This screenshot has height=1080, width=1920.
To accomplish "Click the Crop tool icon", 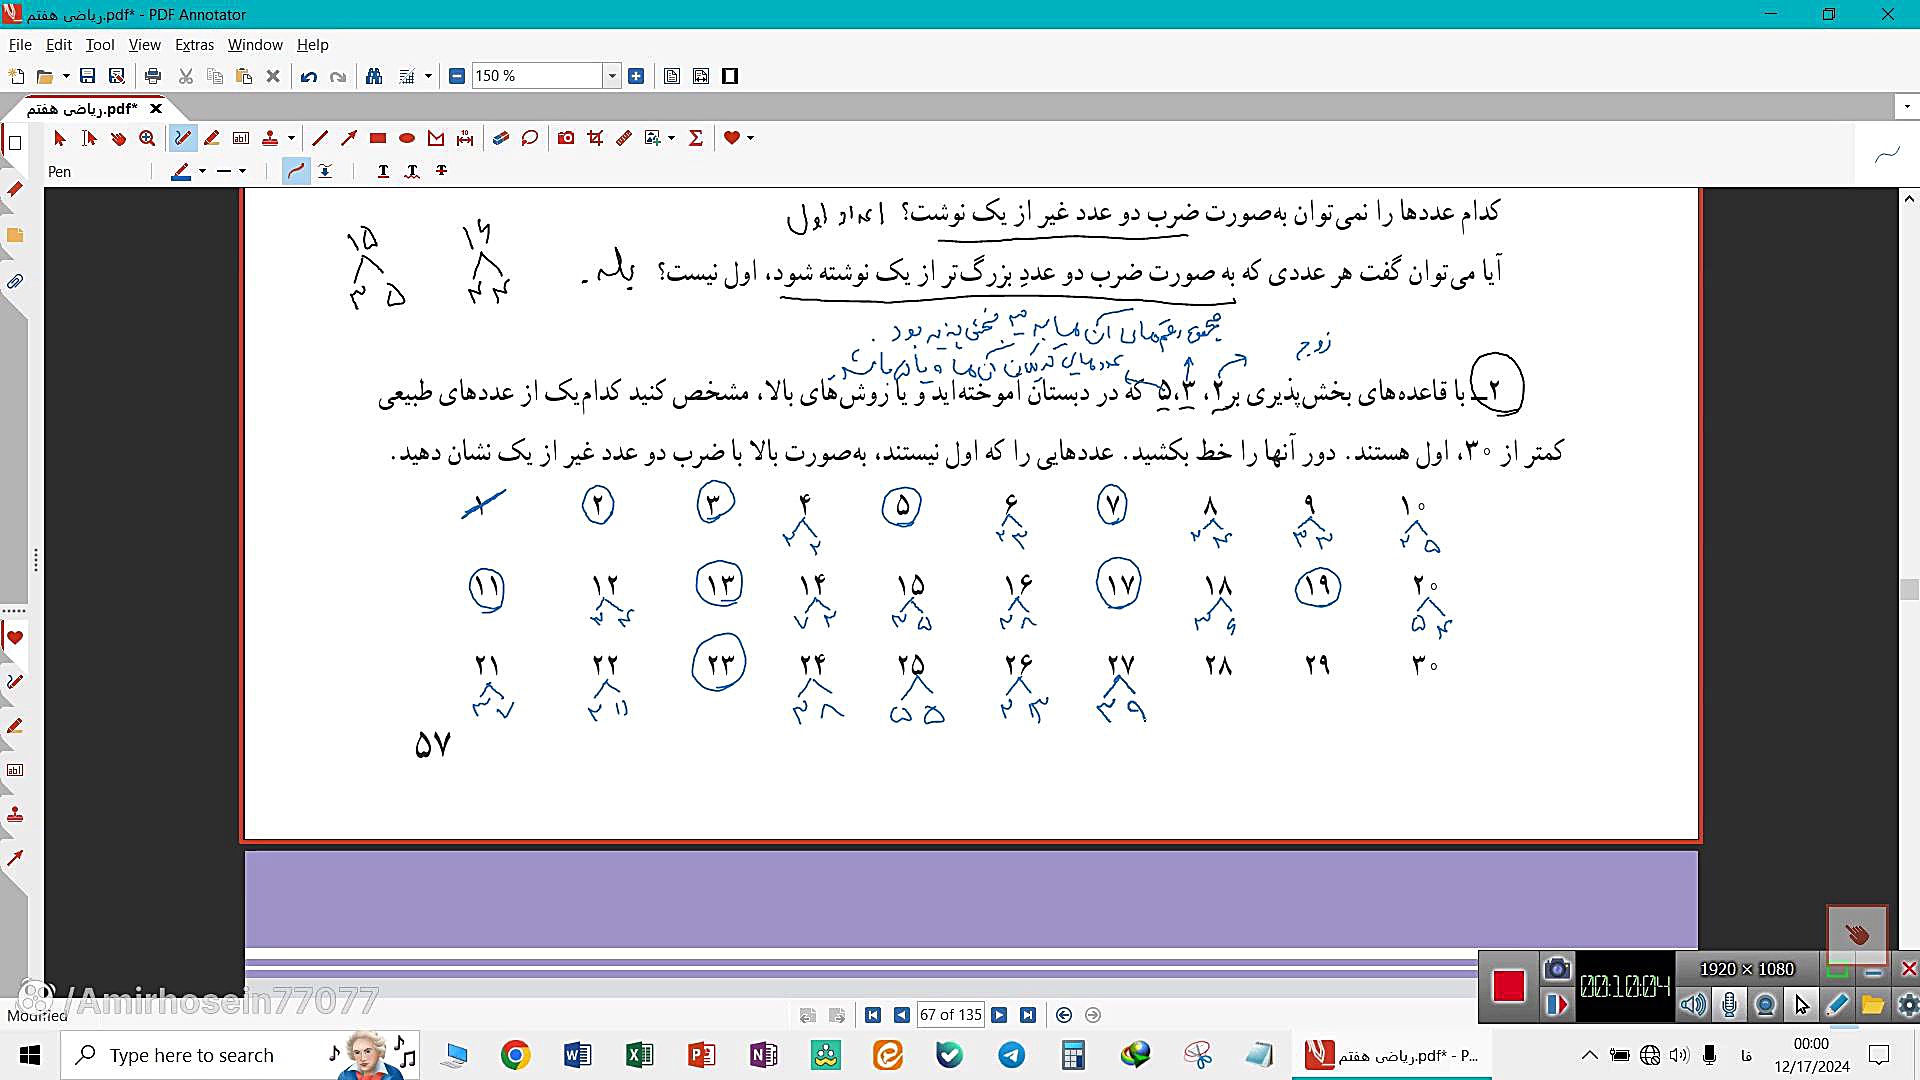I will [595, 138].
